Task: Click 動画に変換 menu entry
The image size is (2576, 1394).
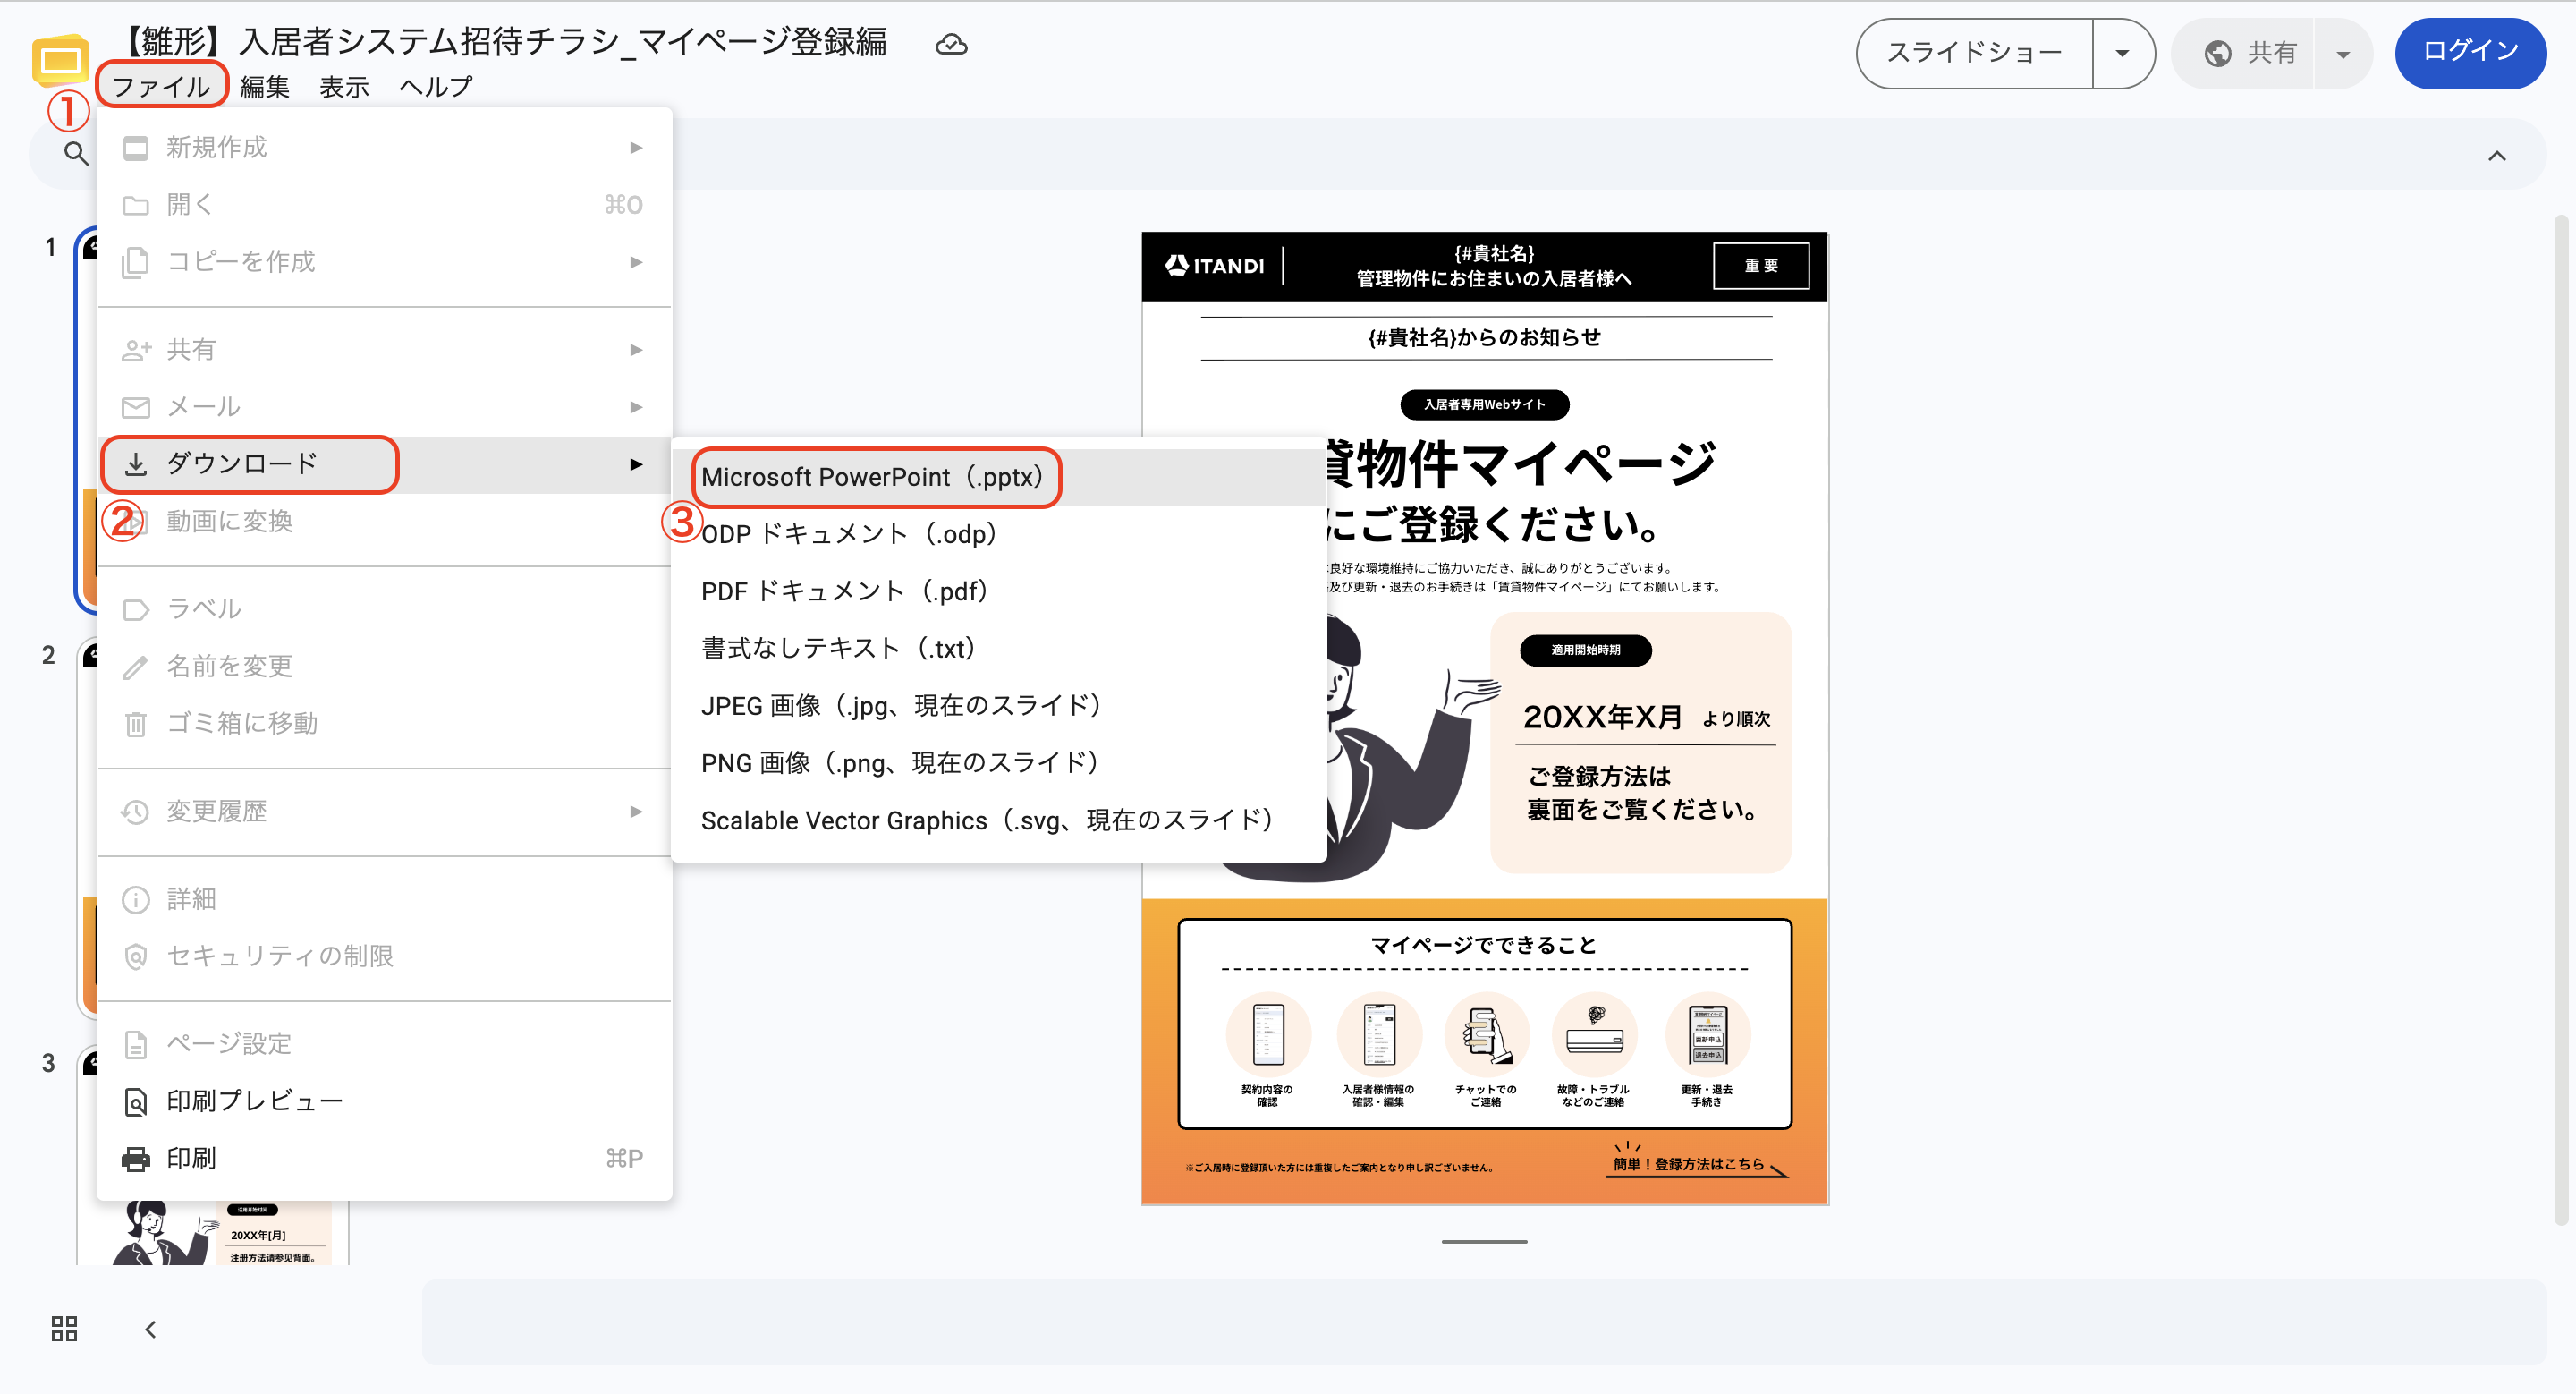Action: [x=384, y=522]
